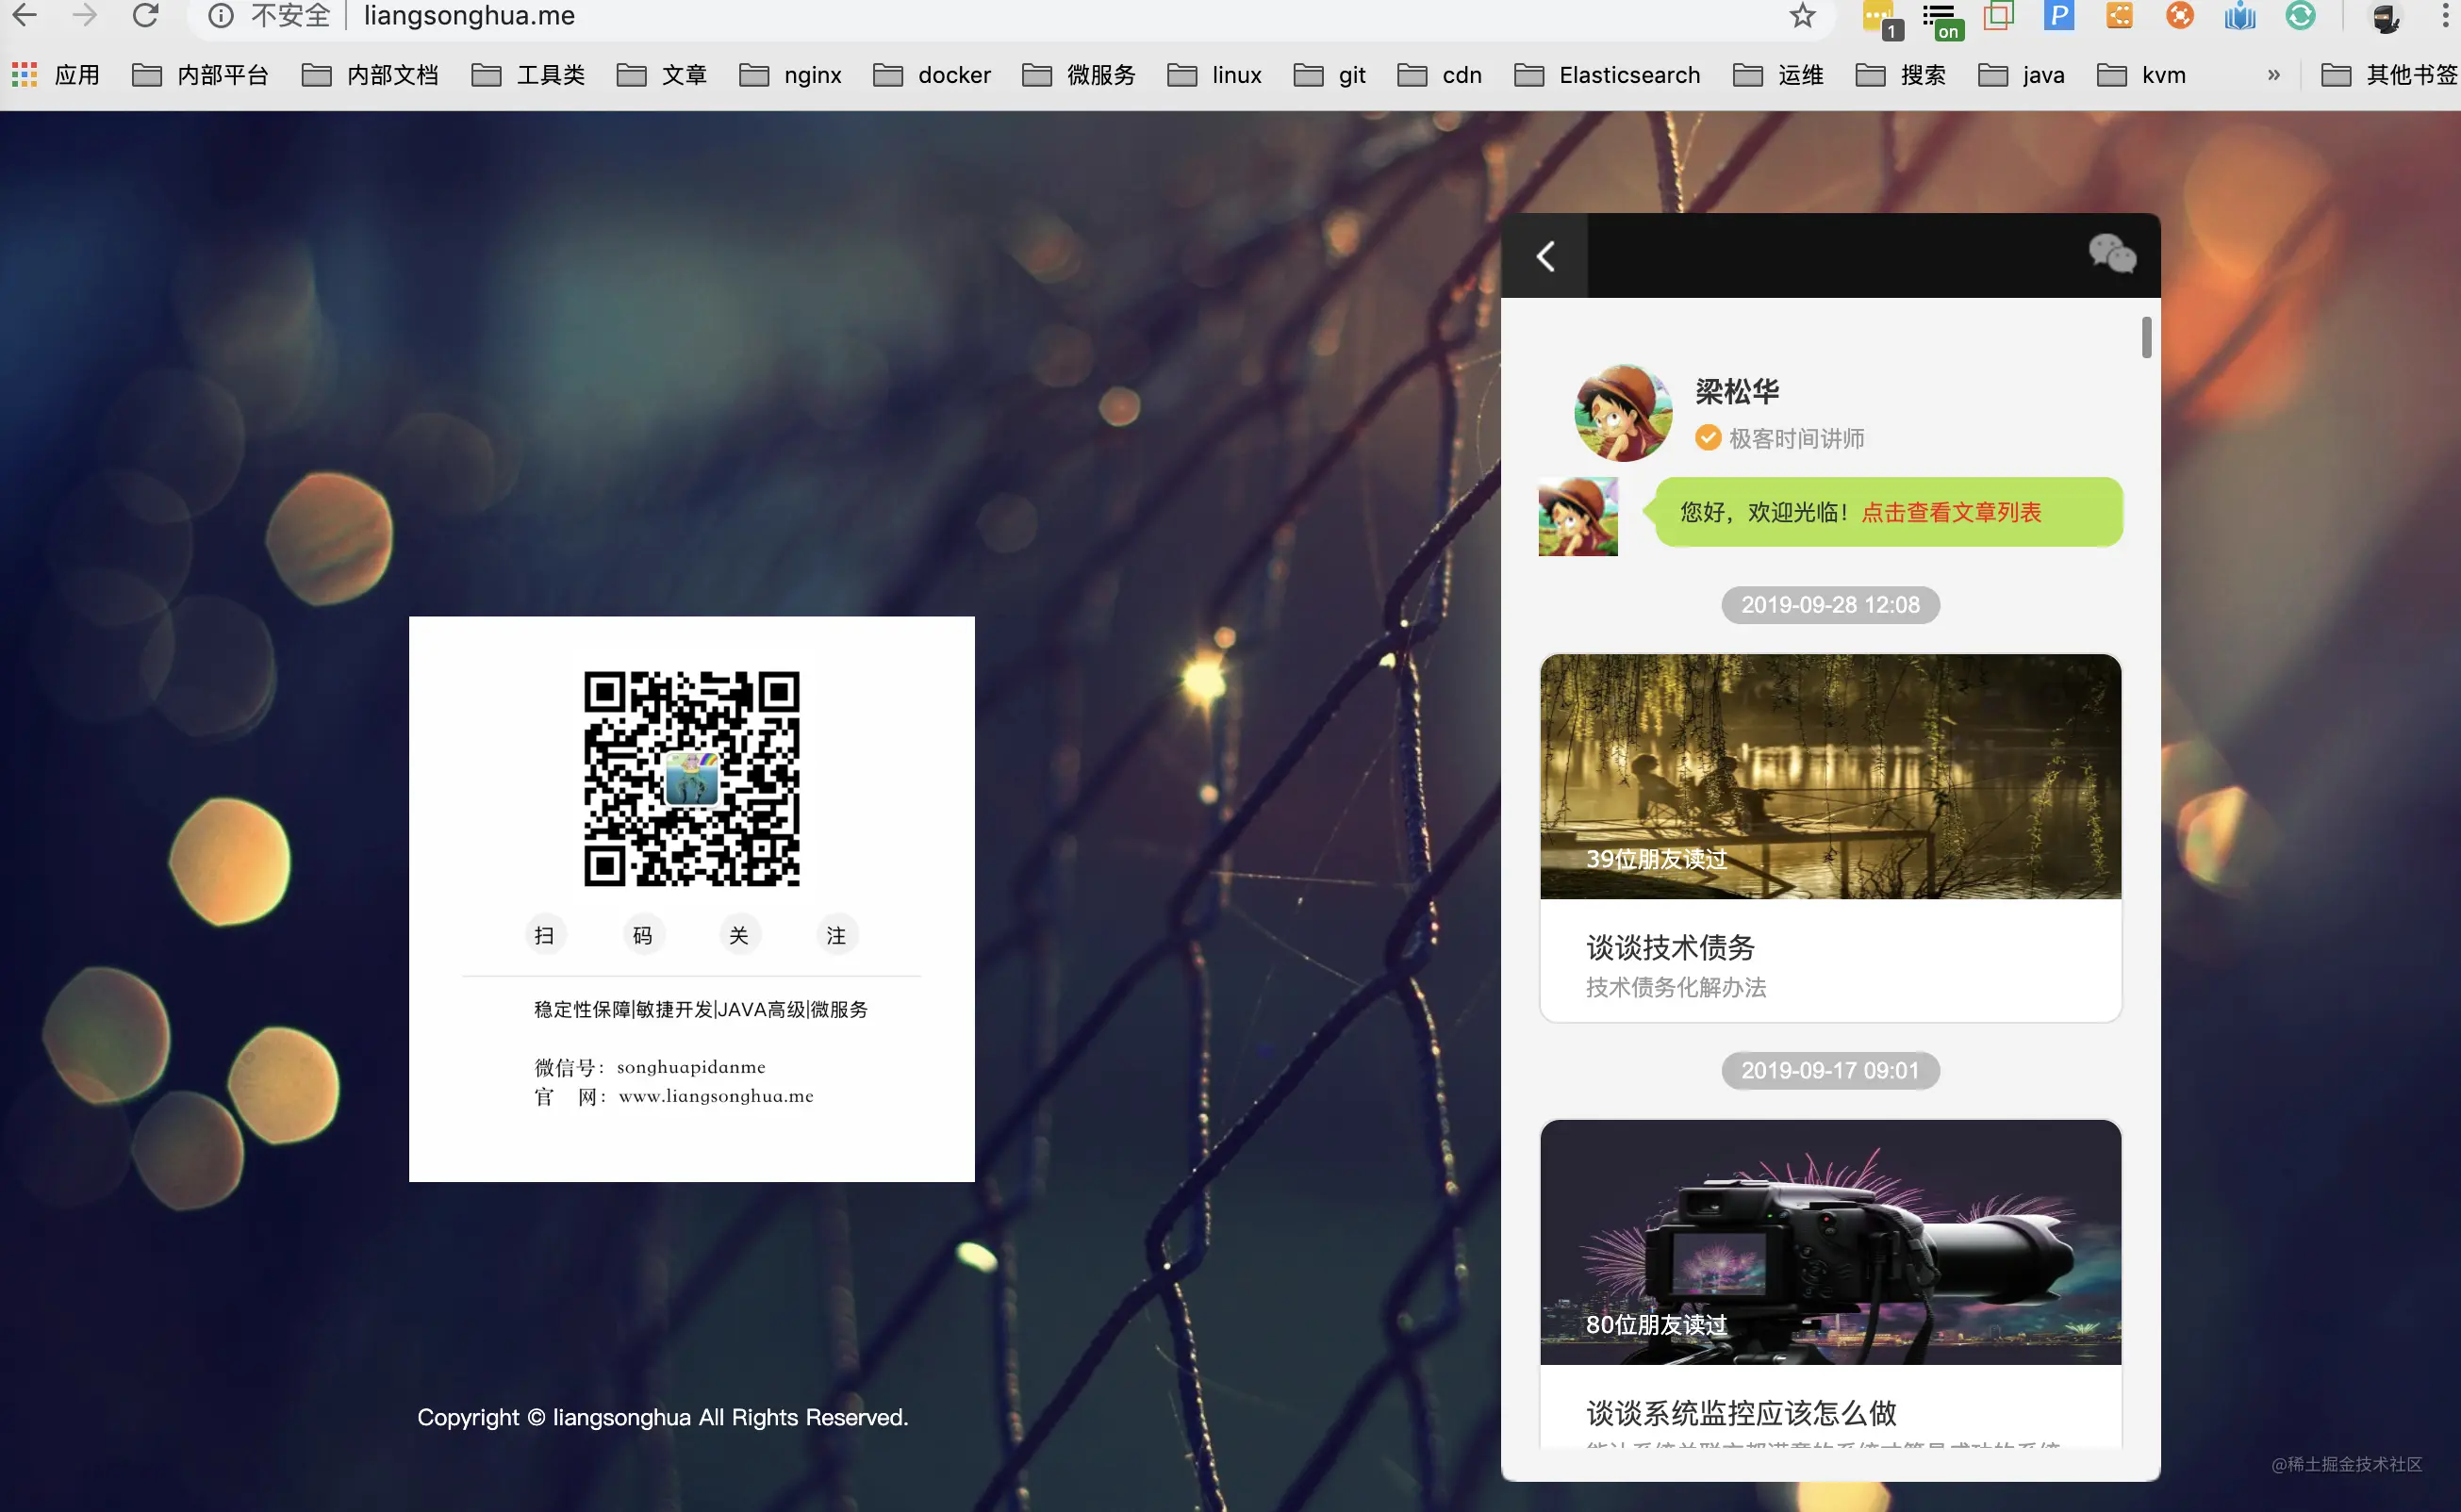Open the 文章 bookmark folder
This screenshot has height=1512, width=2461.
tap(662, 75)
